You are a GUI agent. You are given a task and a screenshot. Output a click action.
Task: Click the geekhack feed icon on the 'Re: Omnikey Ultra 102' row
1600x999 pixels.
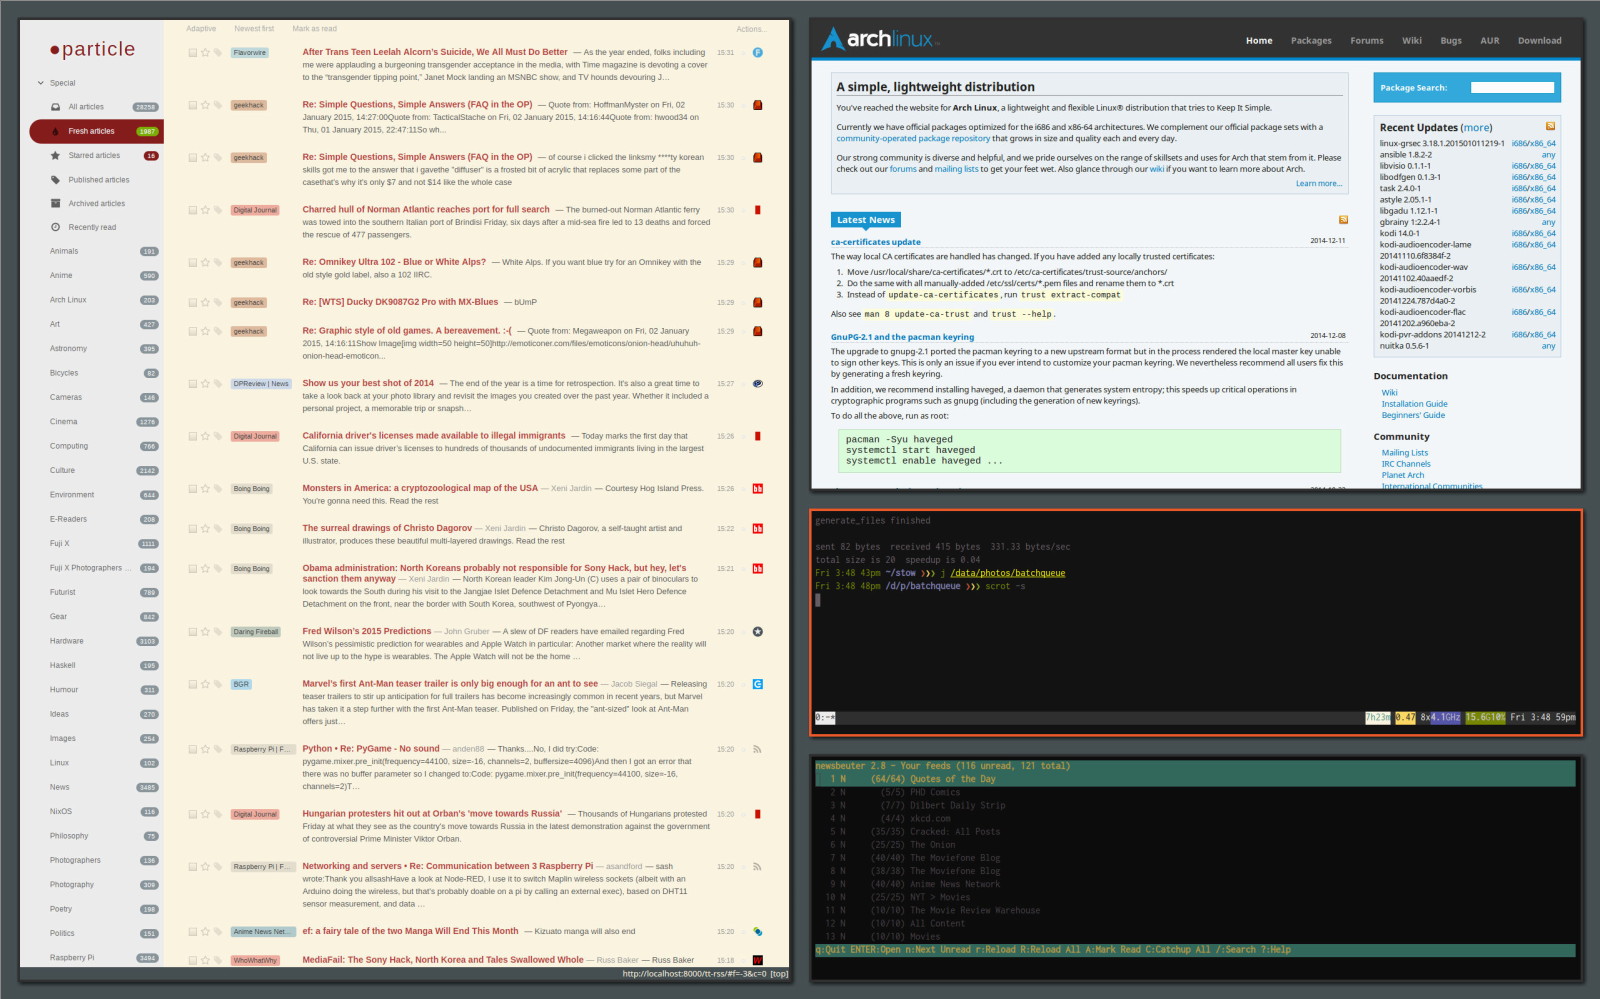pyautogui.click(x=758, y=263)
